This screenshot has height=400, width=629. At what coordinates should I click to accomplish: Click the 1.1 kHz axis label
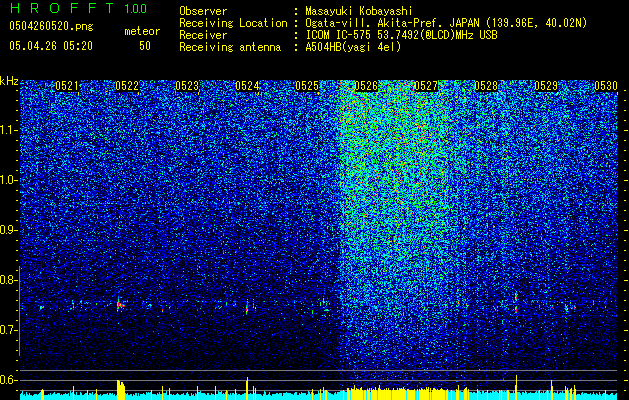pyautogui.click(x=8, y=130)
